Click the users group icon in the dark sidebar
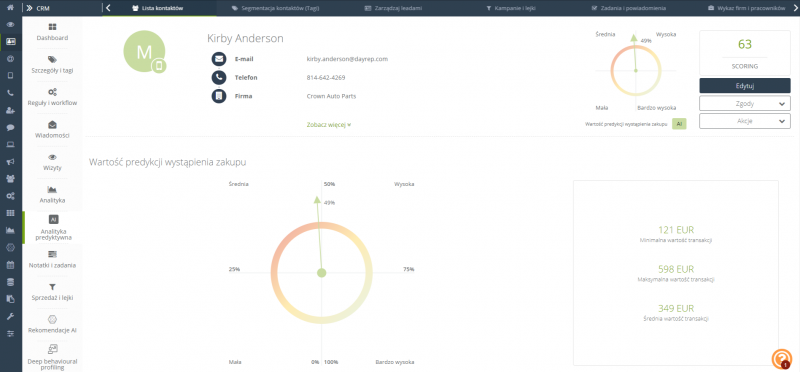This screenshot has width=800, height=372. [11, 179]
